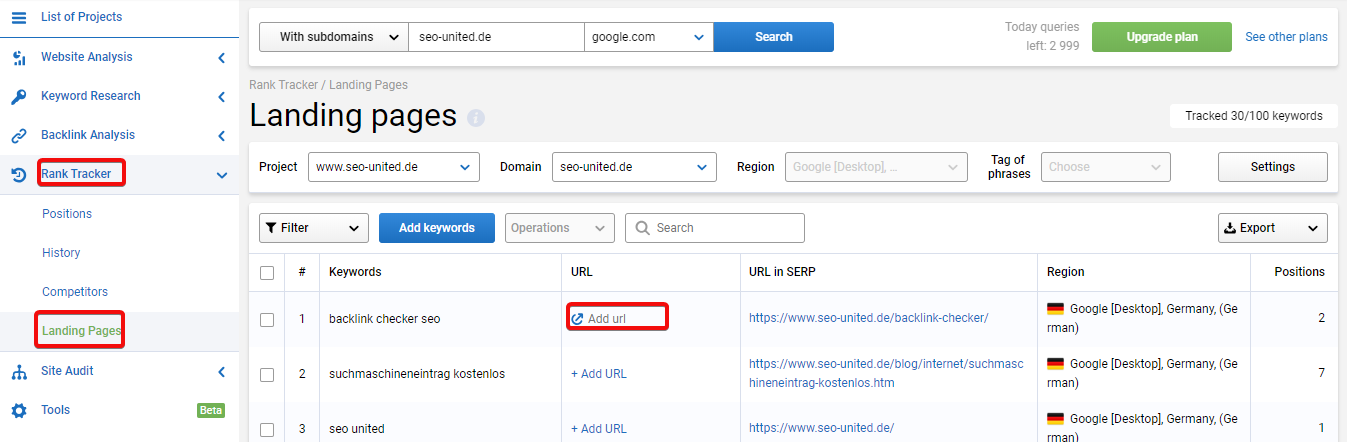Open the suchmaschineneintrag-kostenlos.htm SERP link
The width and height of the screenshot is (1347, 442).
886,374
